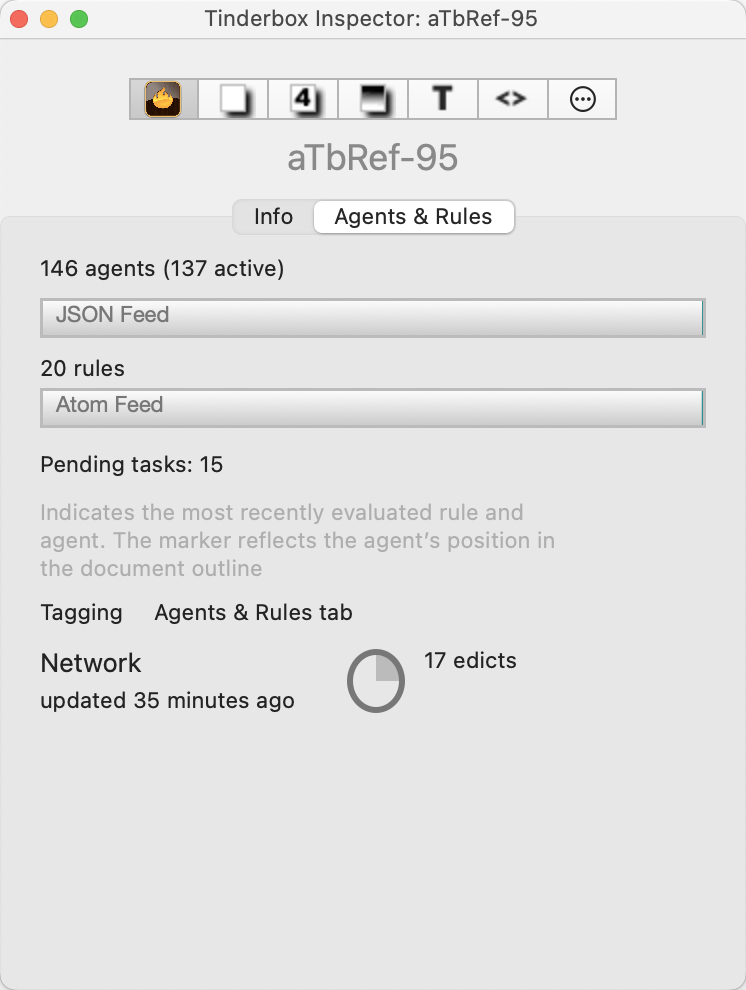Click the aTbRef-95 document title

tap(372, 158)
